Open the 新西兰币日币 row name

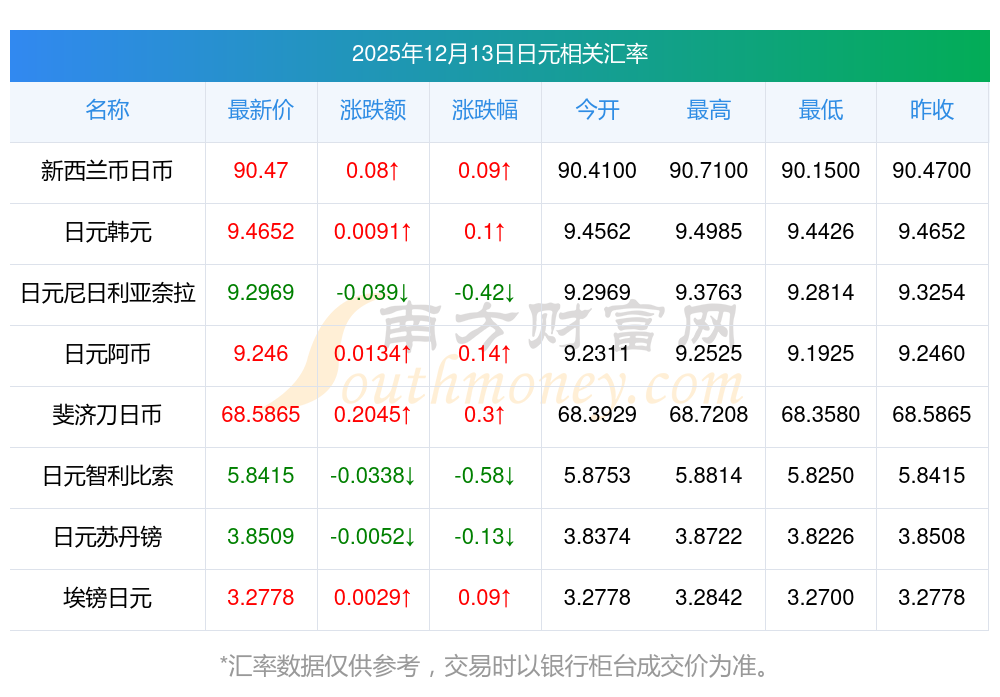[107, 171]
